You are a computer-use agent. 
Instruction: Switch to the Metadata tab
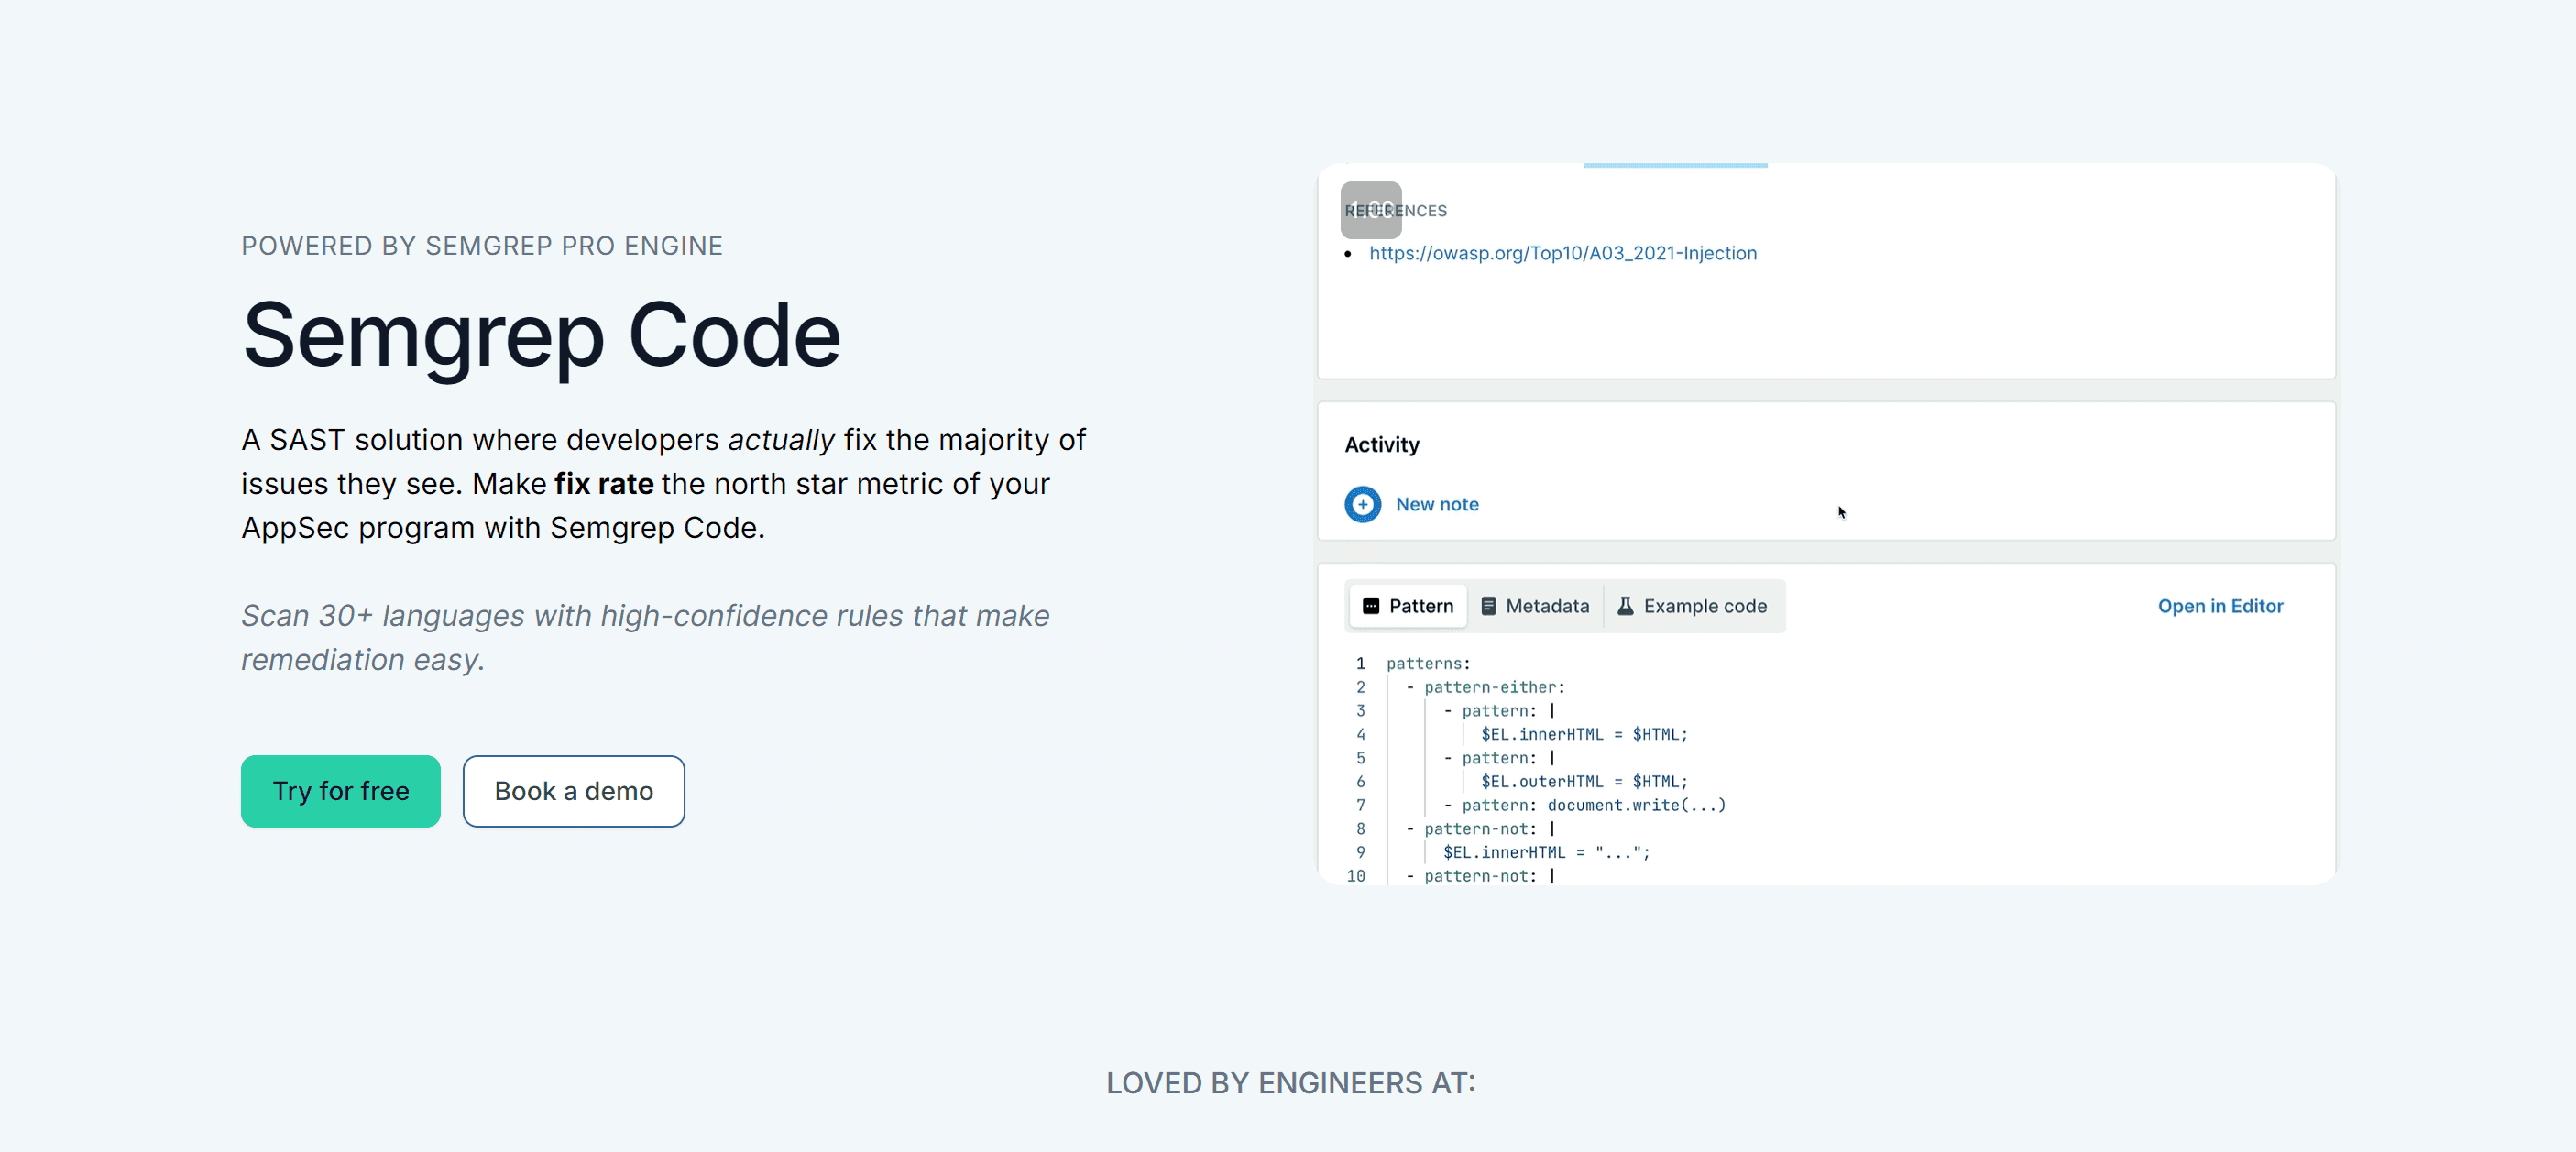[x=1546, y=606]
